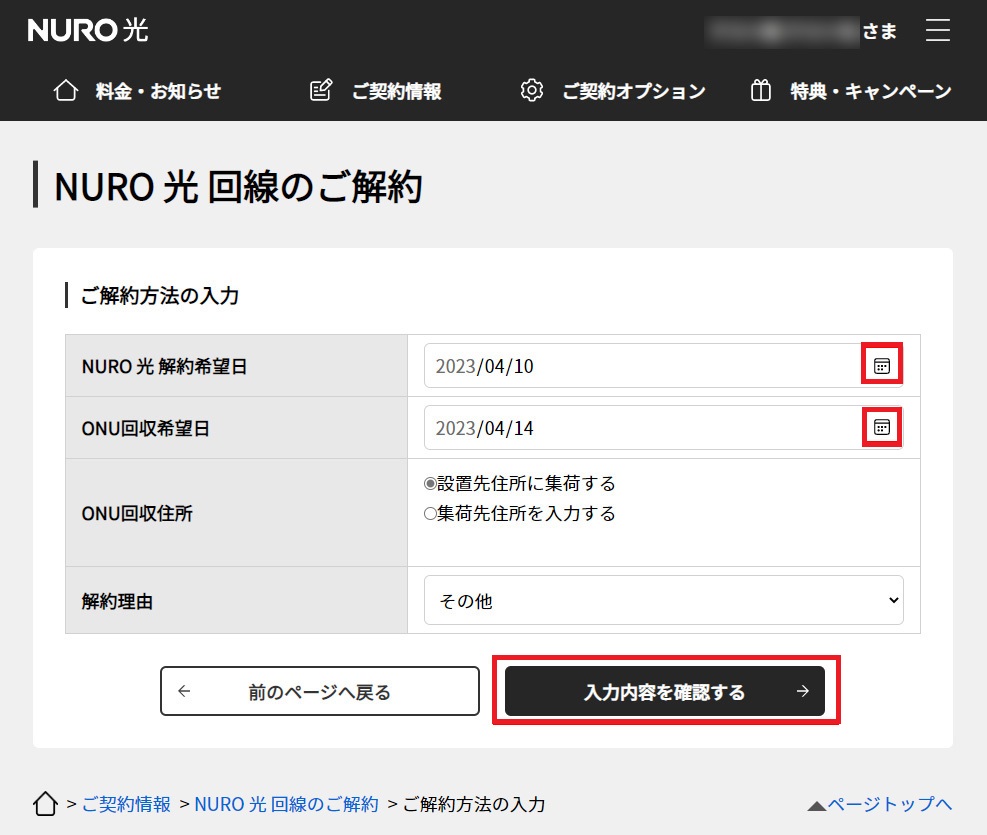
Task: Click the right arrow in 入力内容を確認する button
Action: click(x=803, y=691)
